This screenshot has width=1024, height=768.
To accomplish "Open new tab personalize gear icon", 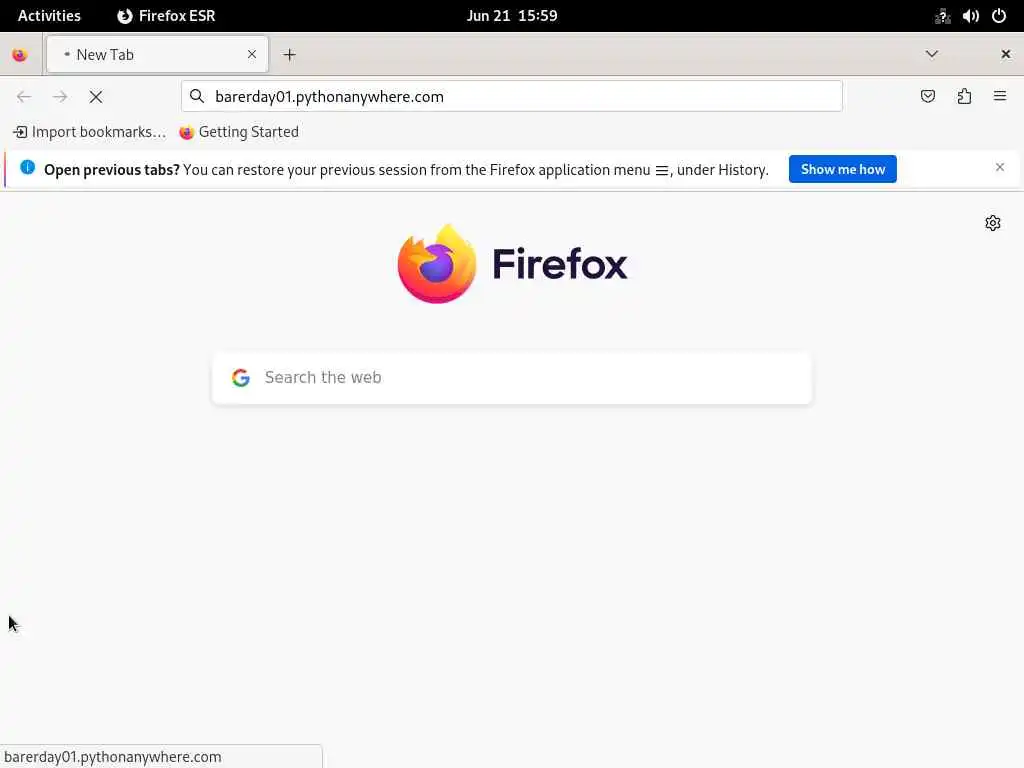I will [x=993, y=223].
